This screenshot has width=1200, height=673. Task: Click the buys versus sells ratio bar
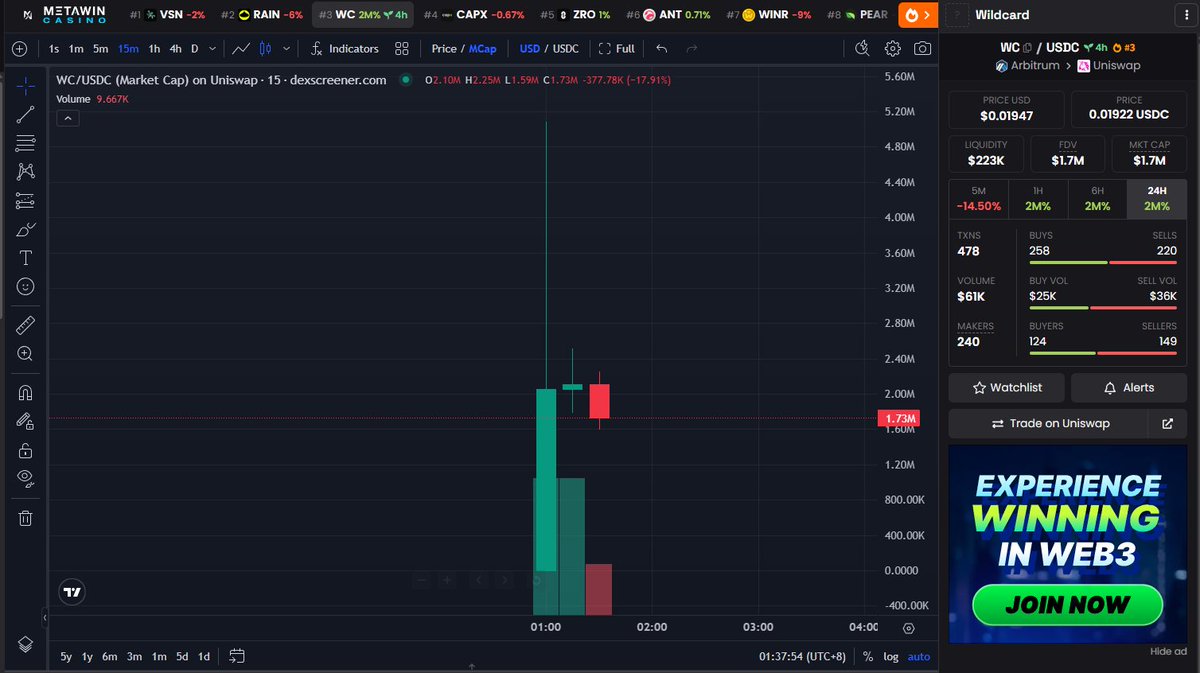tap(1103, 262)
